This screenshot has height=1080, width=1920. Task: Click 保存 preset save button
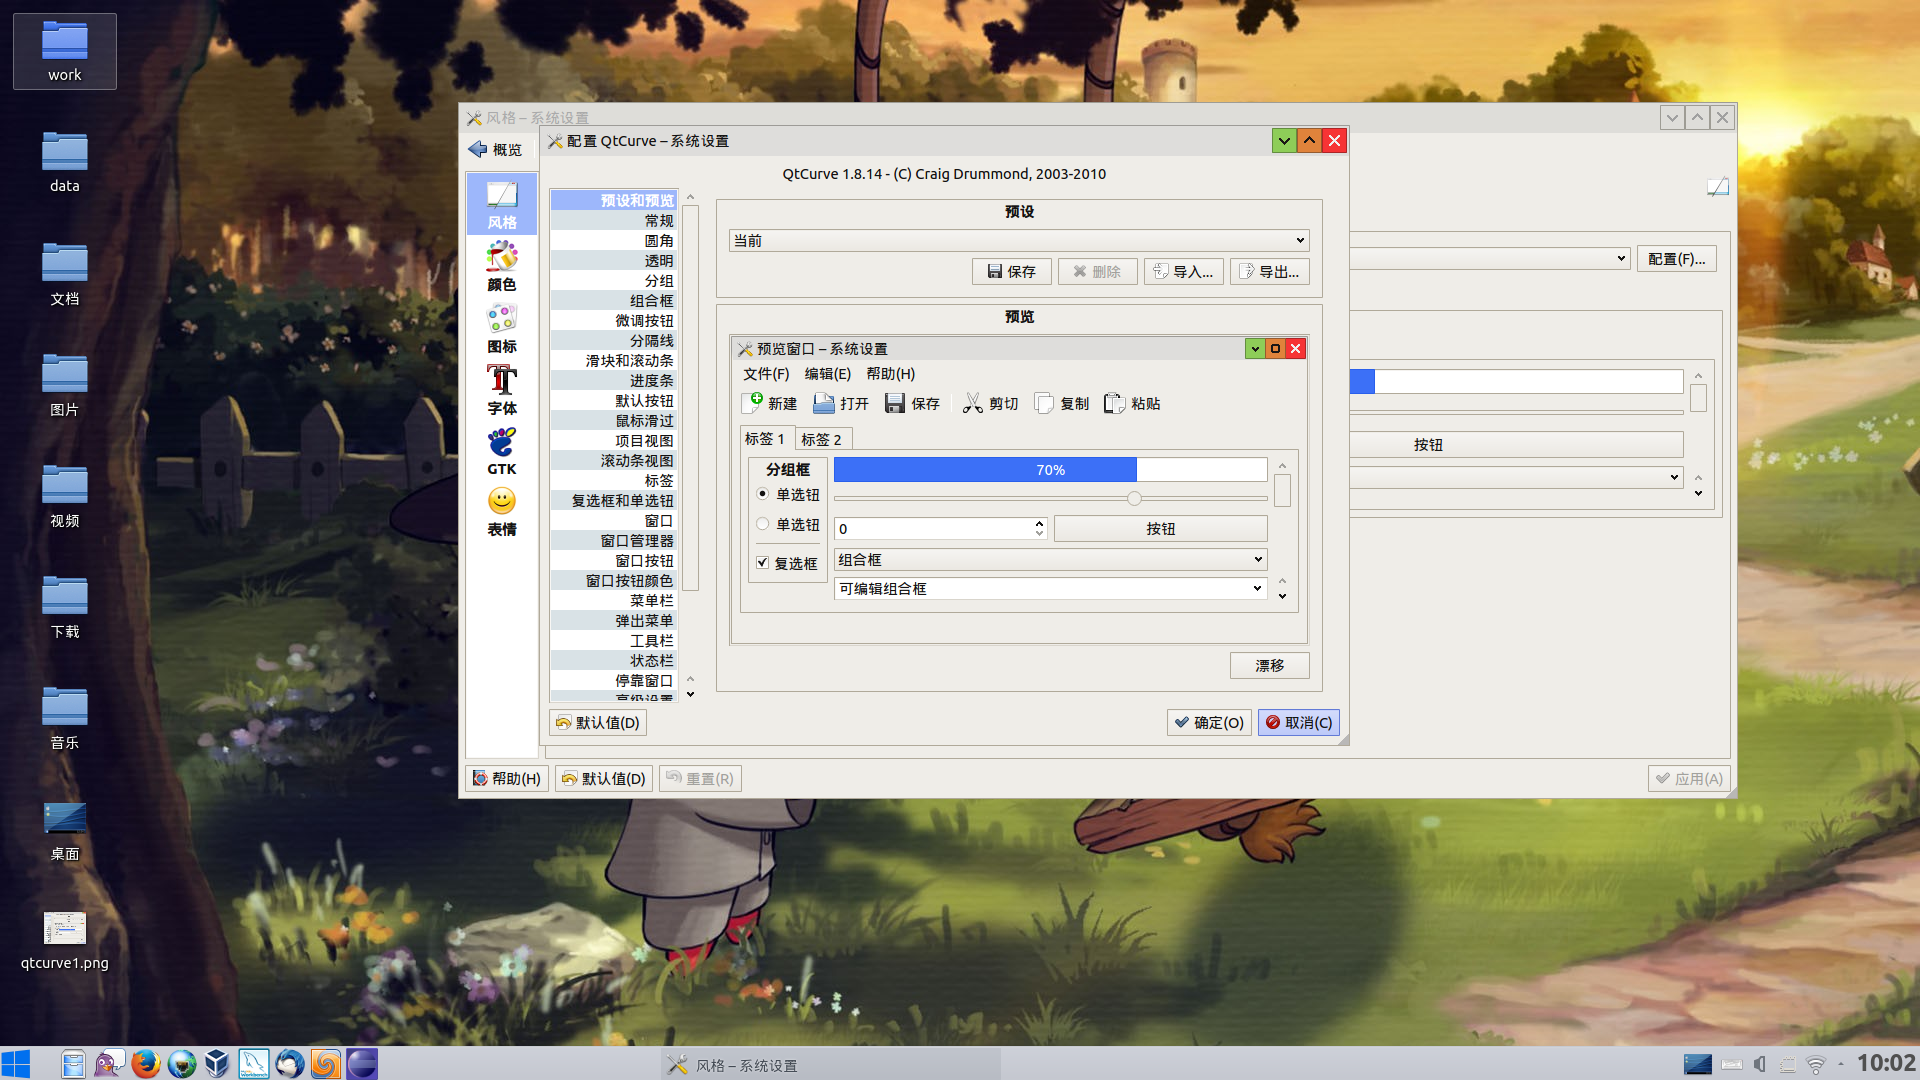tap(1012, 271)
